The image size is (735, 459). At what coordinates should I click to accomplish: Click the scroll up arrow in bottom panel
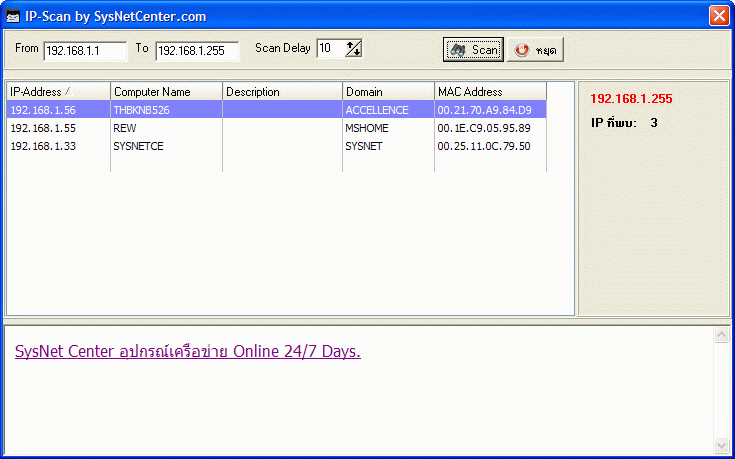tap(722, 335)
